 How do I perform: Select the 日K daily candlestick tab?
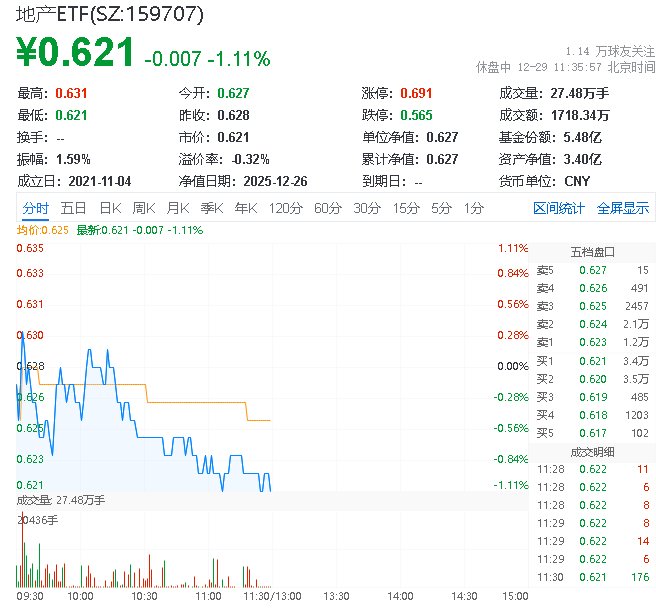[x=109, y=208]
